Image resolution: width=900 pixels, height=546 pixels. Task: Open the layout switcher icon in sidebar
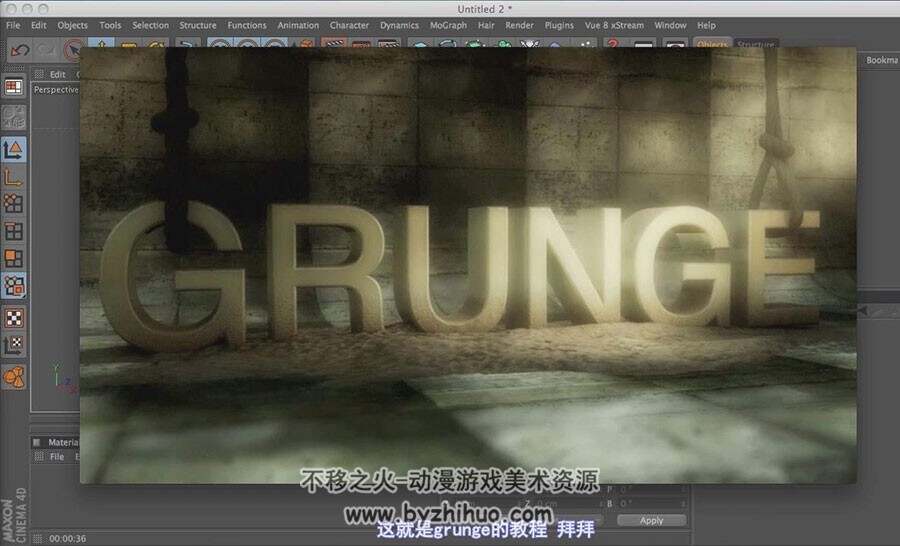click(x=13, y=87)
